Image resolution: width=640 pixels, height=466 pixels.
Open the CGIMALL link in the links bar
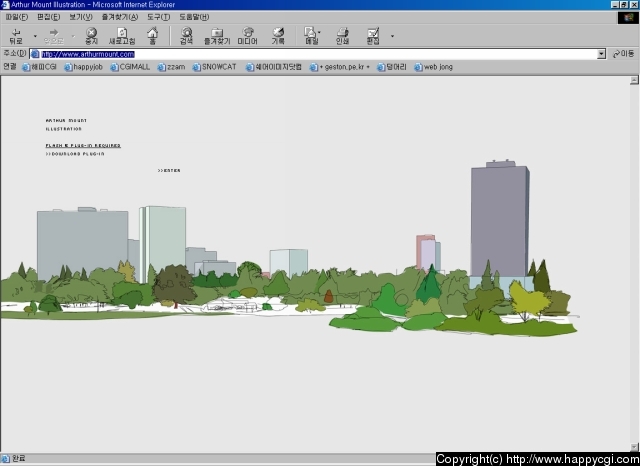point(130,67)
